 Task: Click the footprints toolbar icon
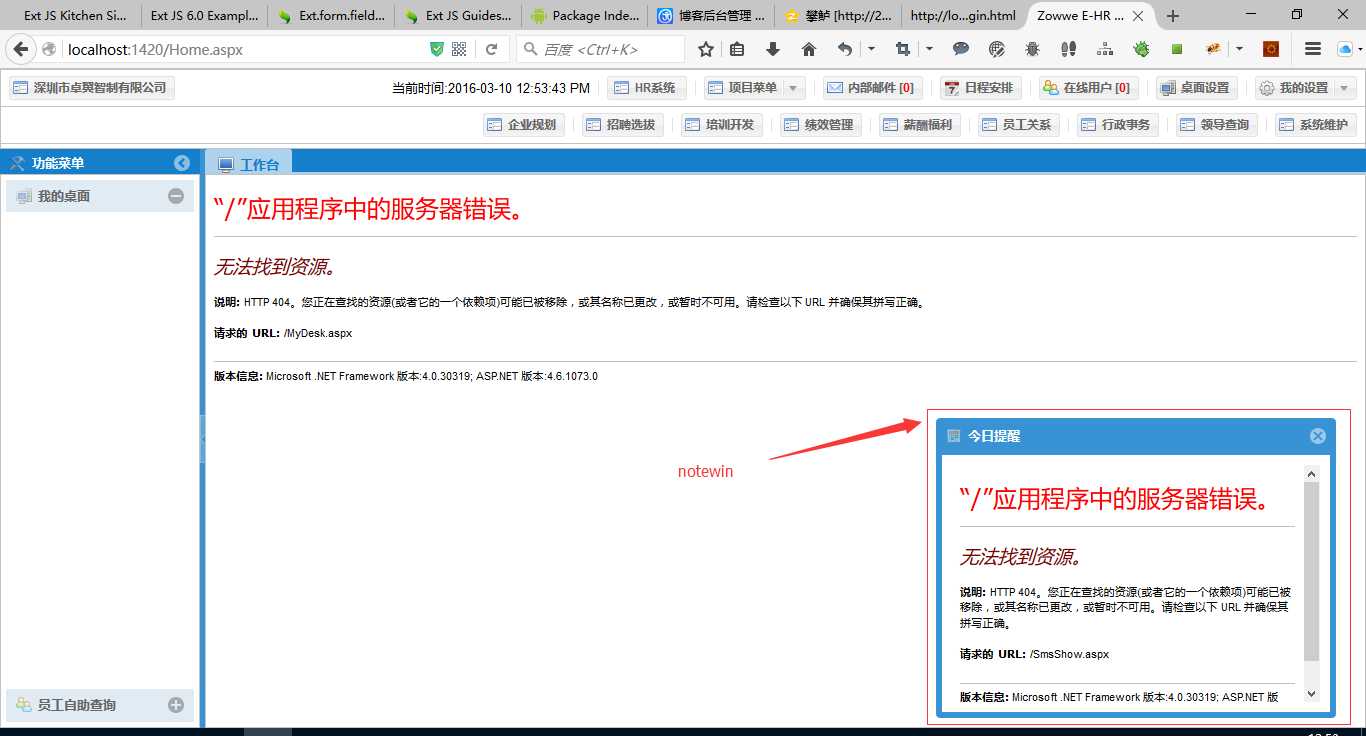[x=1068, y=49]
